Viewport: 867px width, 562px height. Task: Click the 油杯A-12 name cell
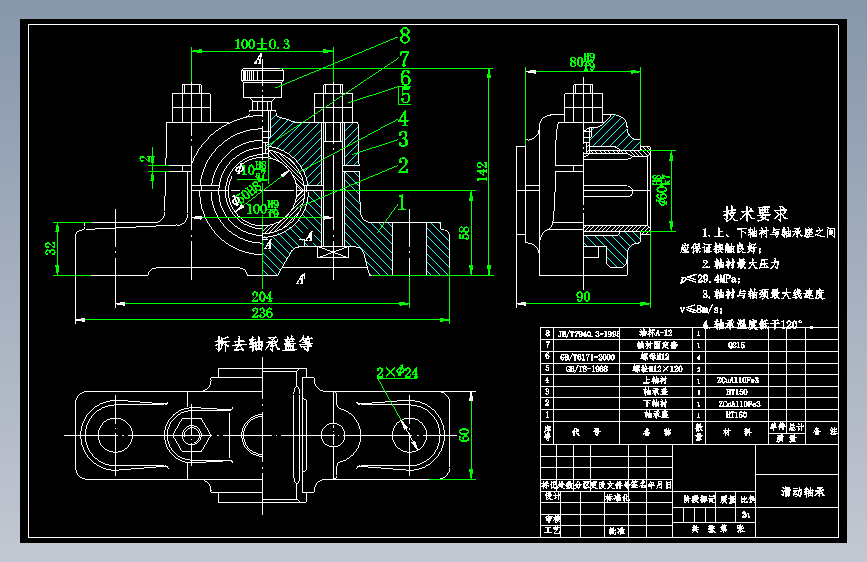655,333
